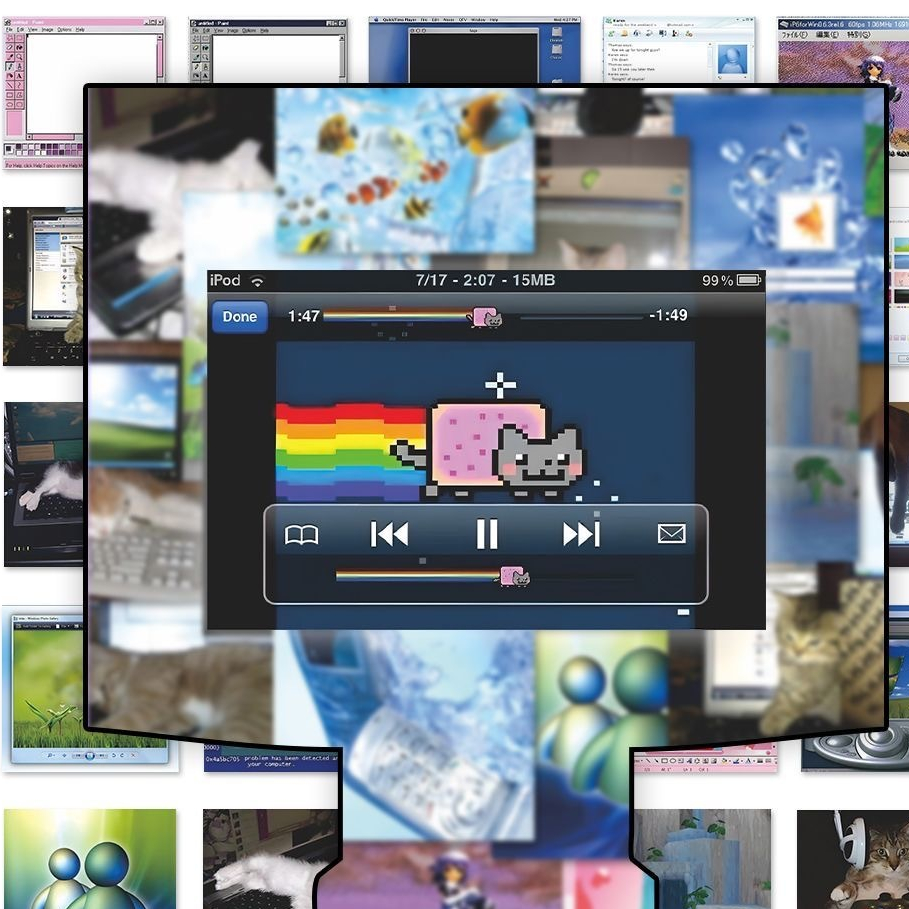Open Help menu in QuickTime window menu bar
The width and height of the screenshot is (909, 909).
click(x=494, y=20)
